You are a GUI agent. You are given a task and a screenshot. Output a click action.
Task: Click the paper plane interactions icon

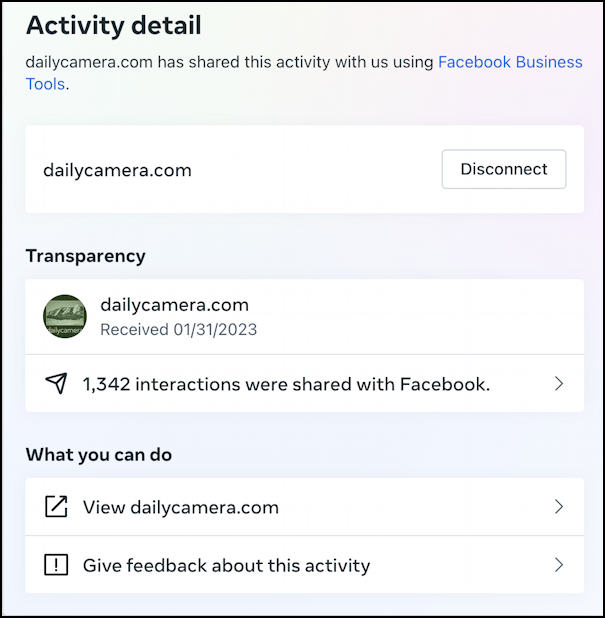click(x=56, y=383)
